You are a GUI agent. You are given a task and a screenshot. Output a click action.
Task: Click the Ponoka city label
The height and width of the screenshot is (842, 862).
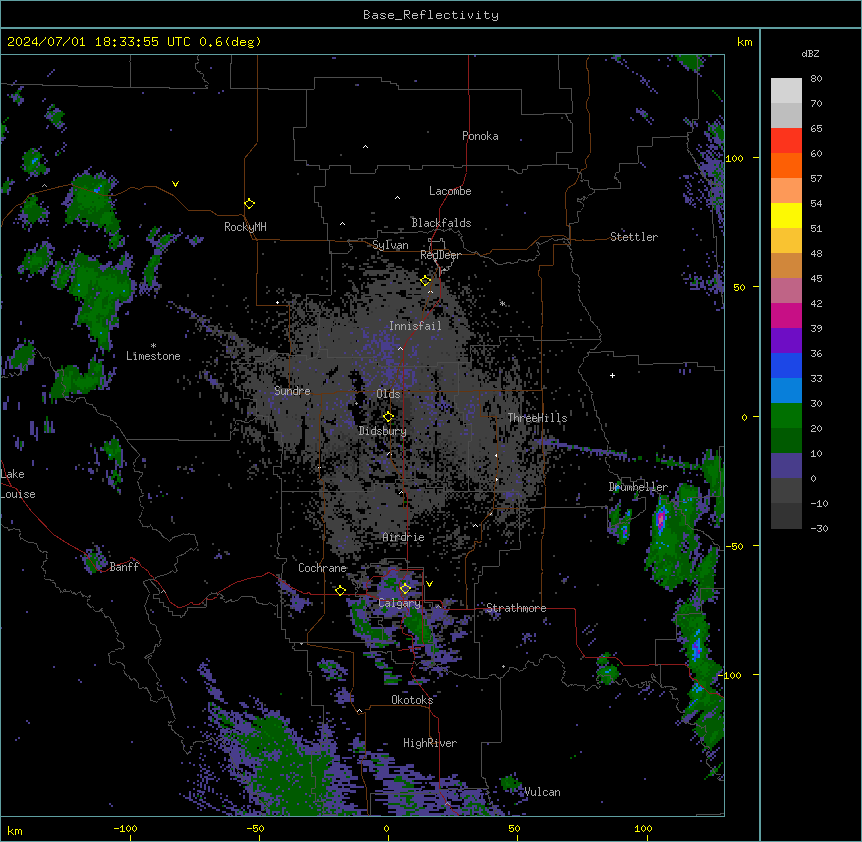(480, 136)
